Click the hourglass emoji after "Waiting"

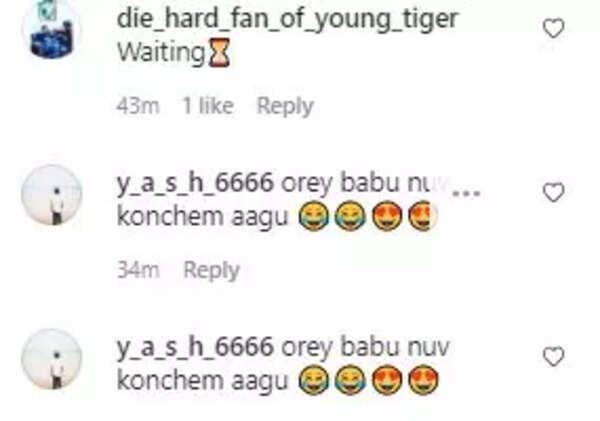[x=218, y=52]
